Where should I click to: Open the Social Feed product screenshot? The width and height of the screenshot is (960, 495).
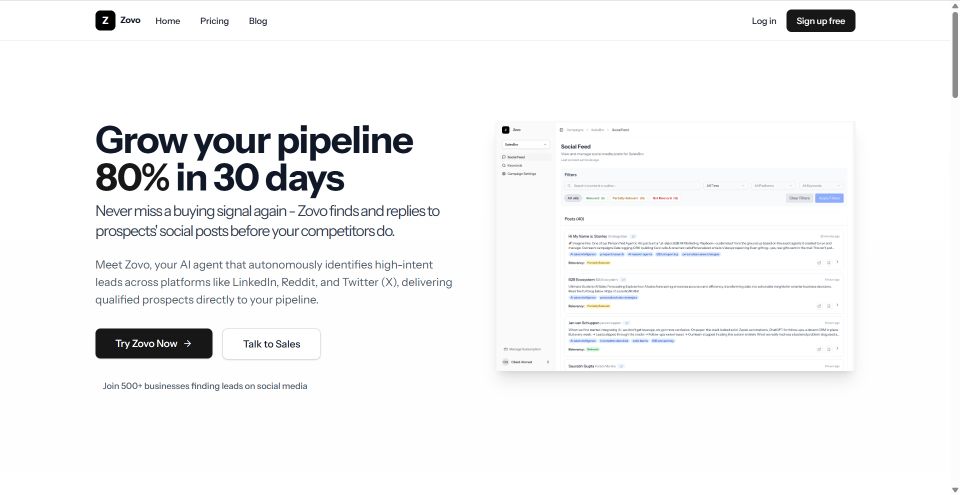(x=675, y=246)
